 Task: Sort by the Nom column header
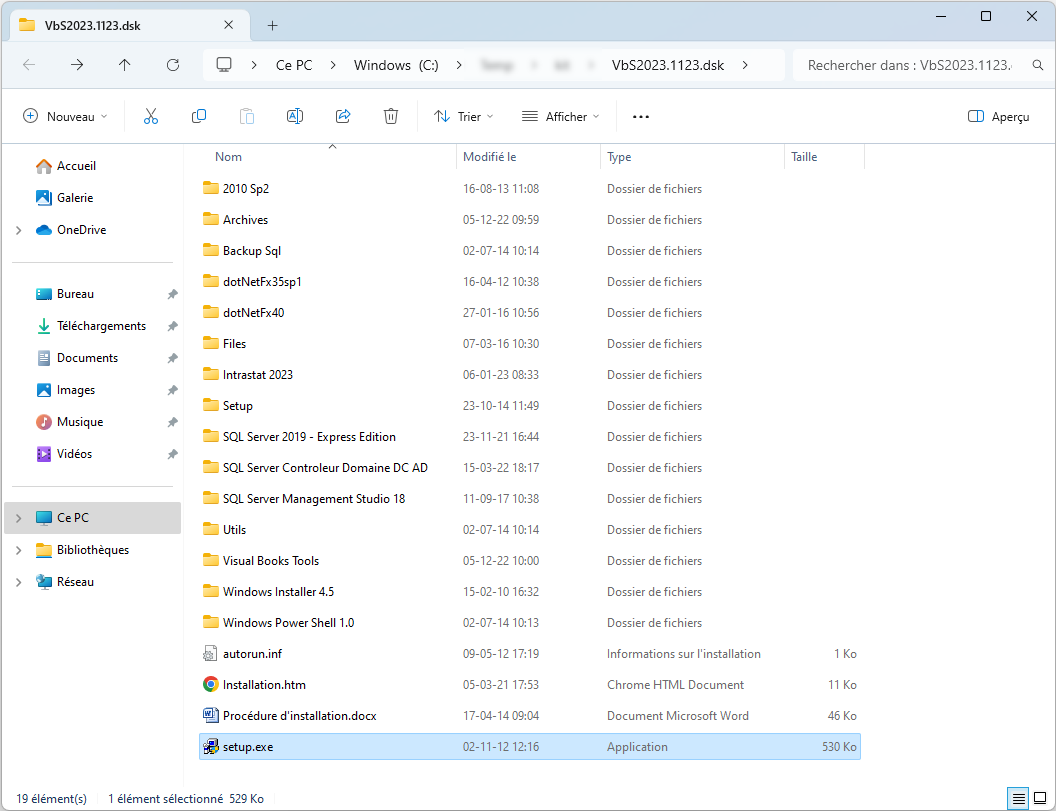click(x=228, y=157)
